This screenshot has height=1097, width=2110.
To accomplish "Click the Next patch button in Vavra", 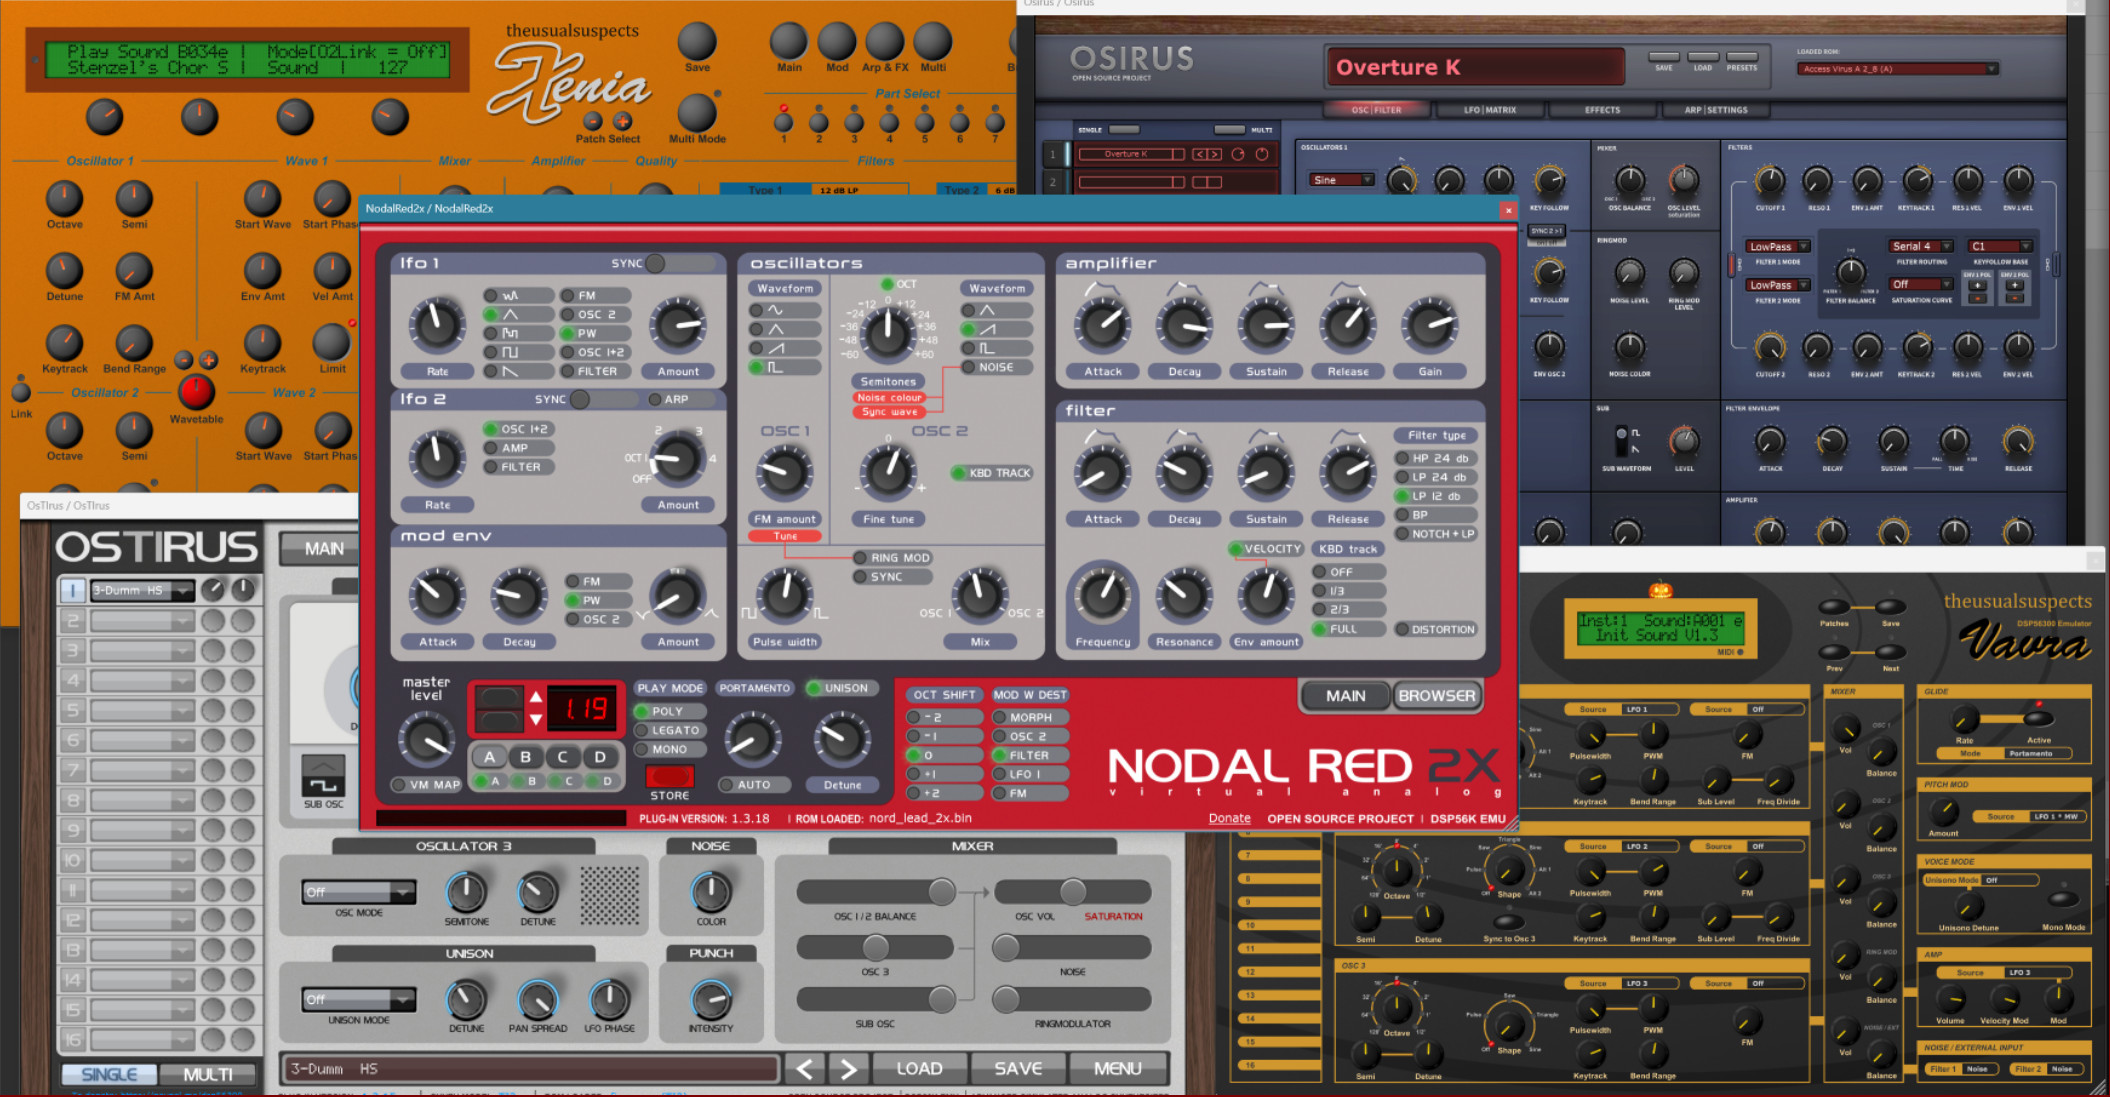I will tap(1890, 652).
